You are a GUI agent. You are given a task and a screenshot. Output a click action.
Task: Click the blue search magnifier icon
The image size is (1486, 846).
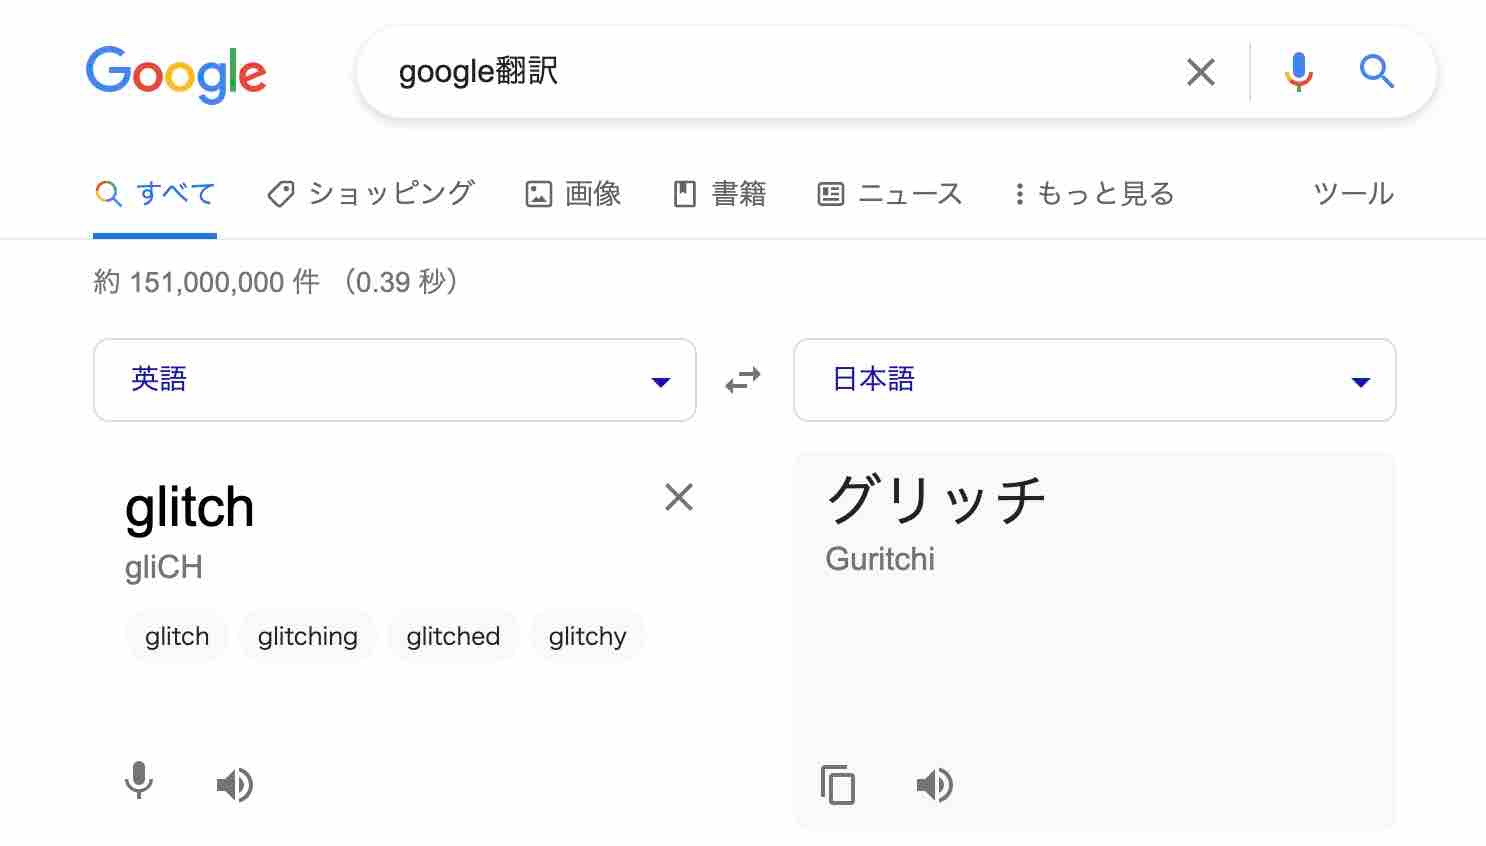[x=1376, y=72]
